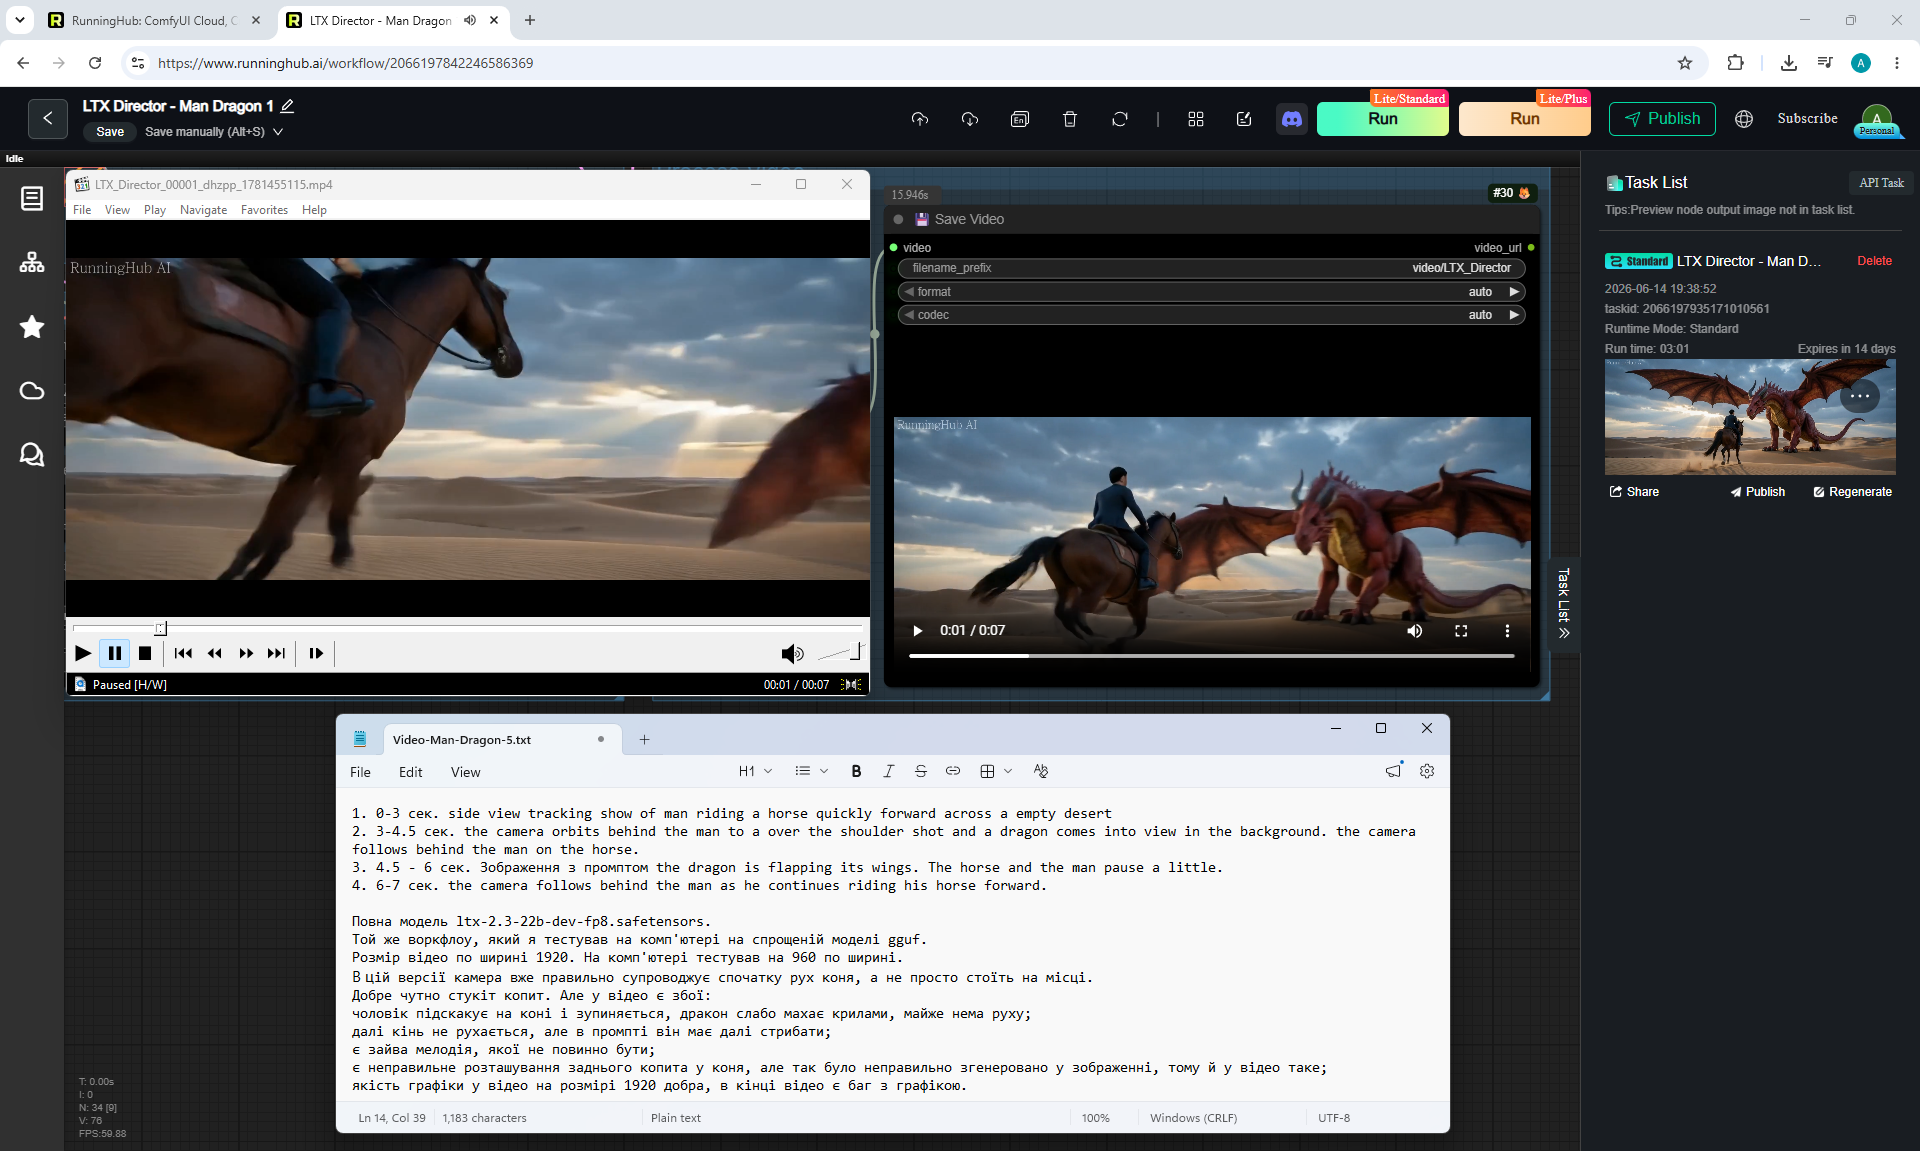This screenshot has width=1920, height=1151.
Task: Open the Discord icon button
Action: [x=1292, y=119]
